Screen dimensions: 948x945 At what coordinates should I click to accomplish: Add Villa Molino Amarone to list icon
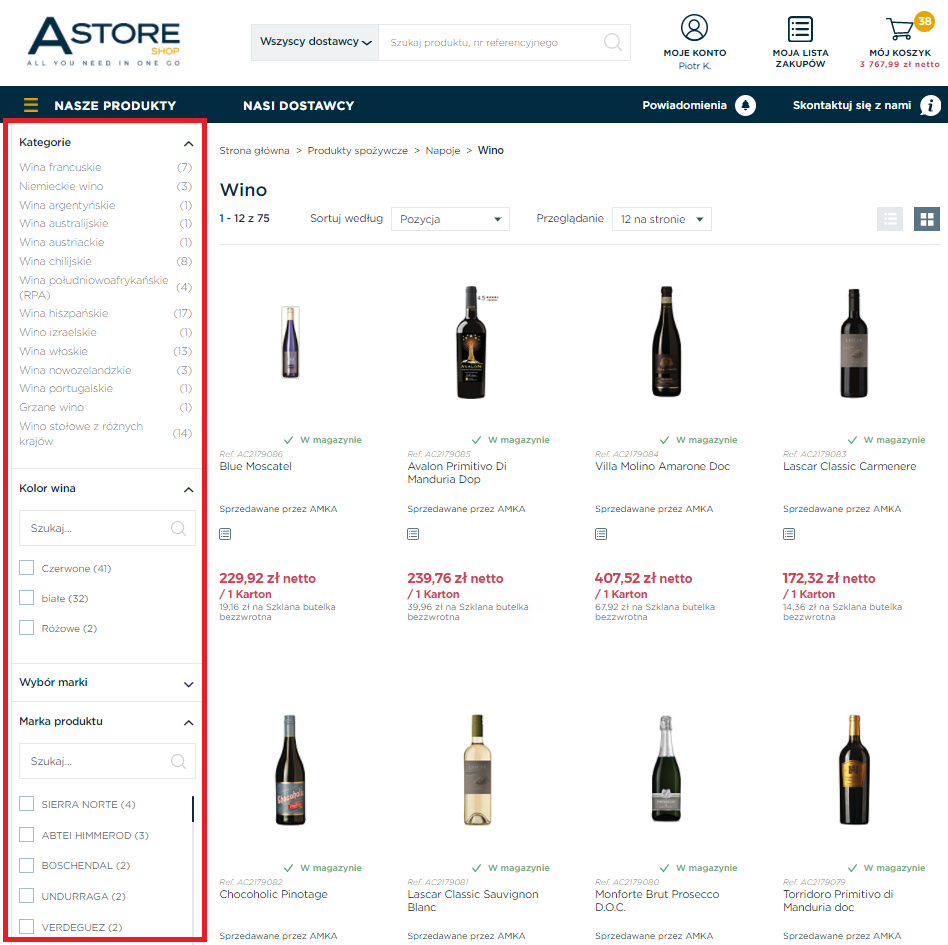(601, 534)
